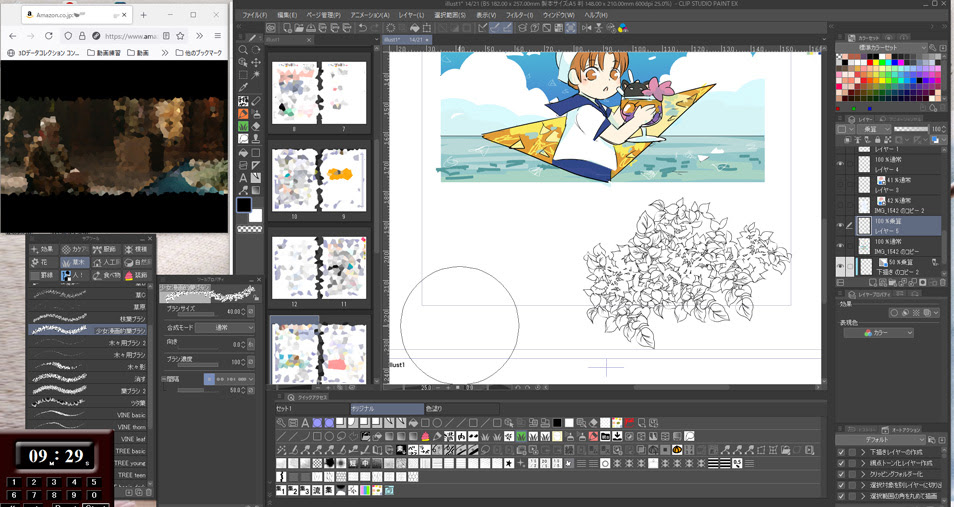The width and height of the screenshot is (954, 507).
Task: Select the 枝葉ブラシ brush
Action: point(88,318)
